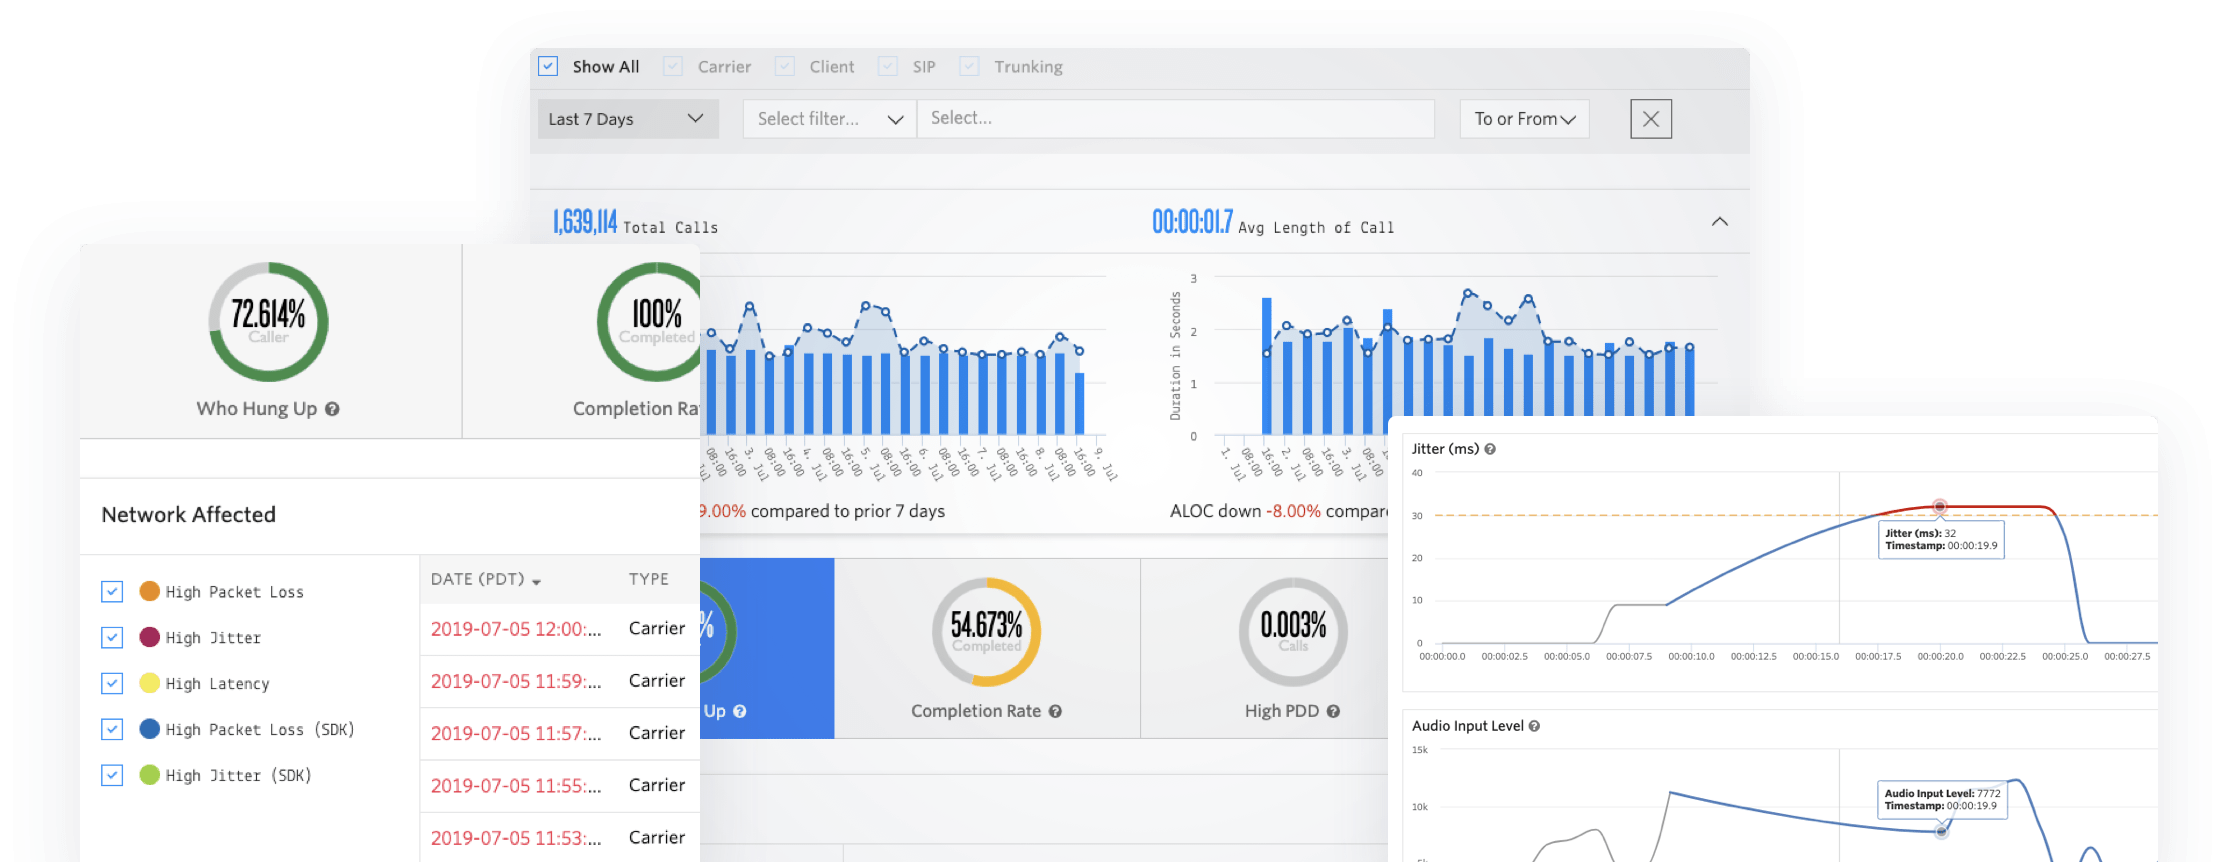Click Carrier type in the 11:53 row

657,837
